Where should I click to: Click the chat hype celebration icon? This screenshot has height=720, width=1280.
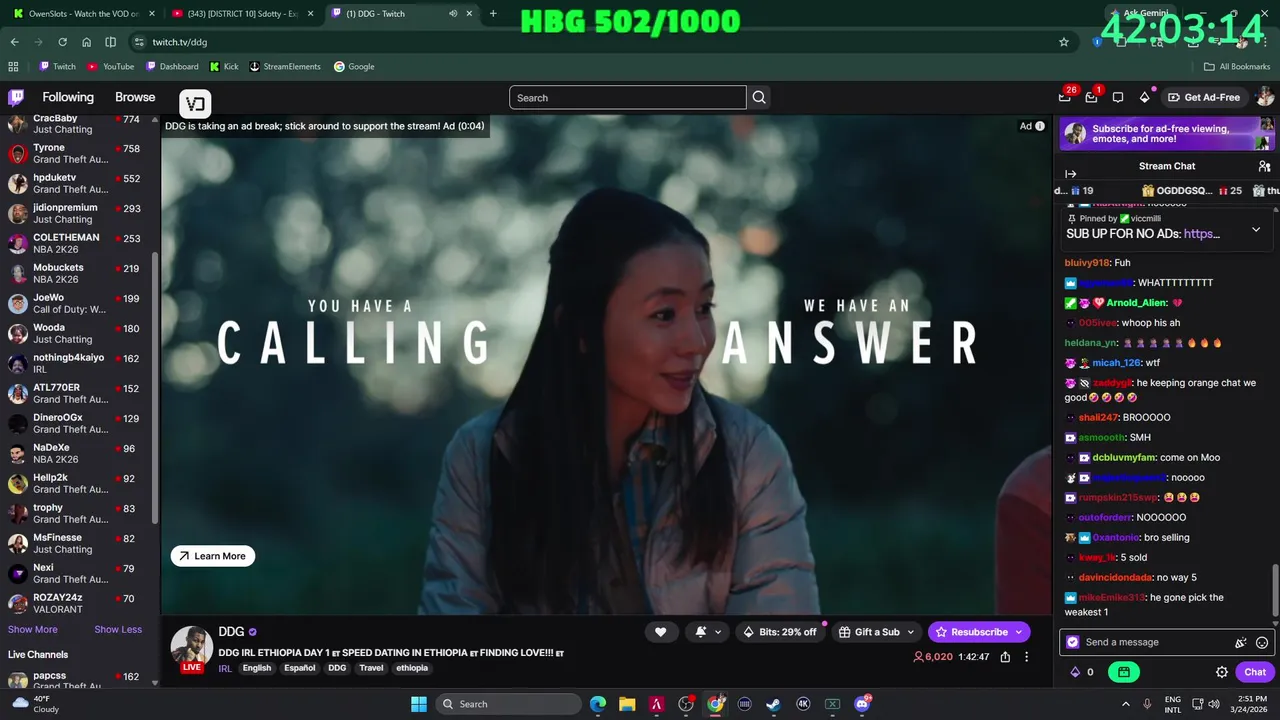(1241, 642)
